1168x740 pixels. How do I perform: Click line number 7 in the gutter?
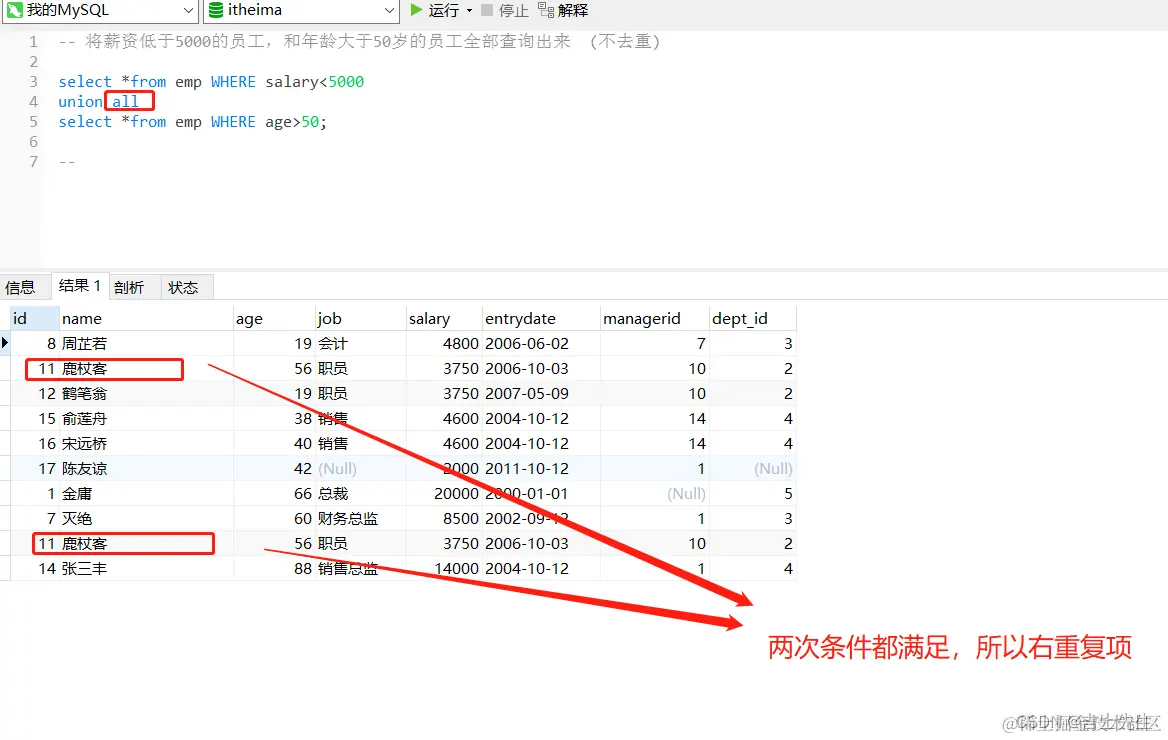(x=33, y=162)
